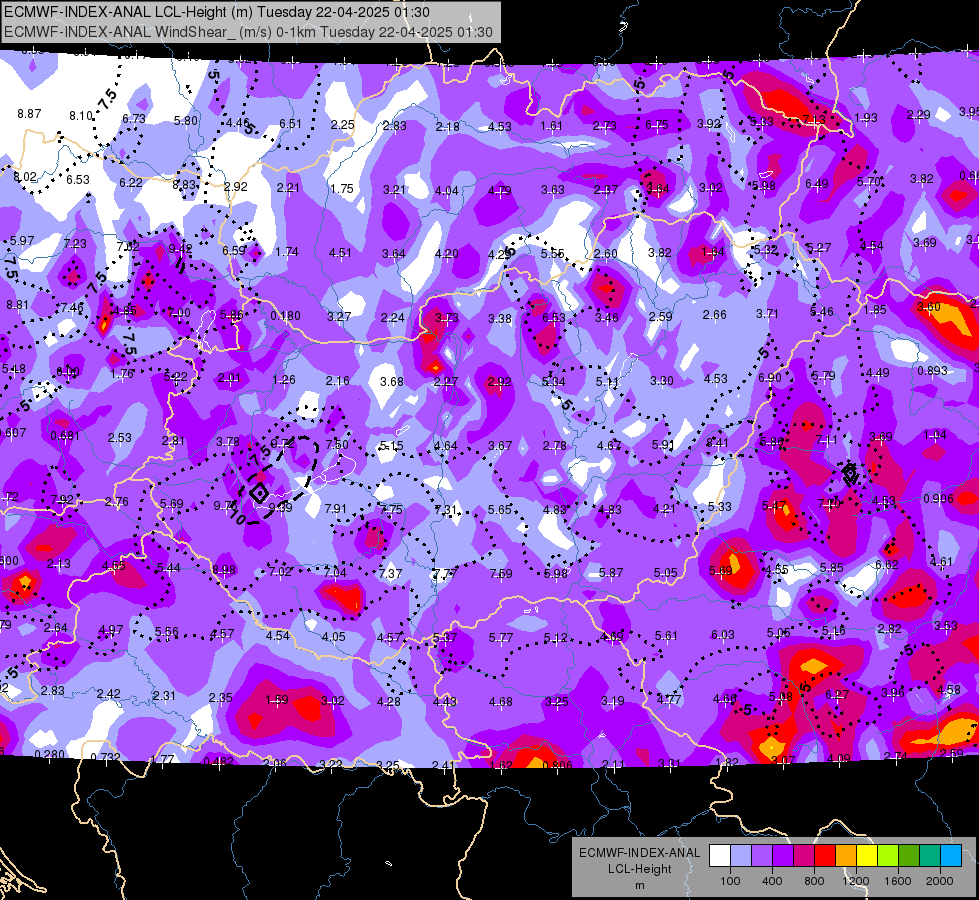This screenshot has height=900, width=979.
Task: Click the white legend swatch below 100
Action: pos(720,856)
